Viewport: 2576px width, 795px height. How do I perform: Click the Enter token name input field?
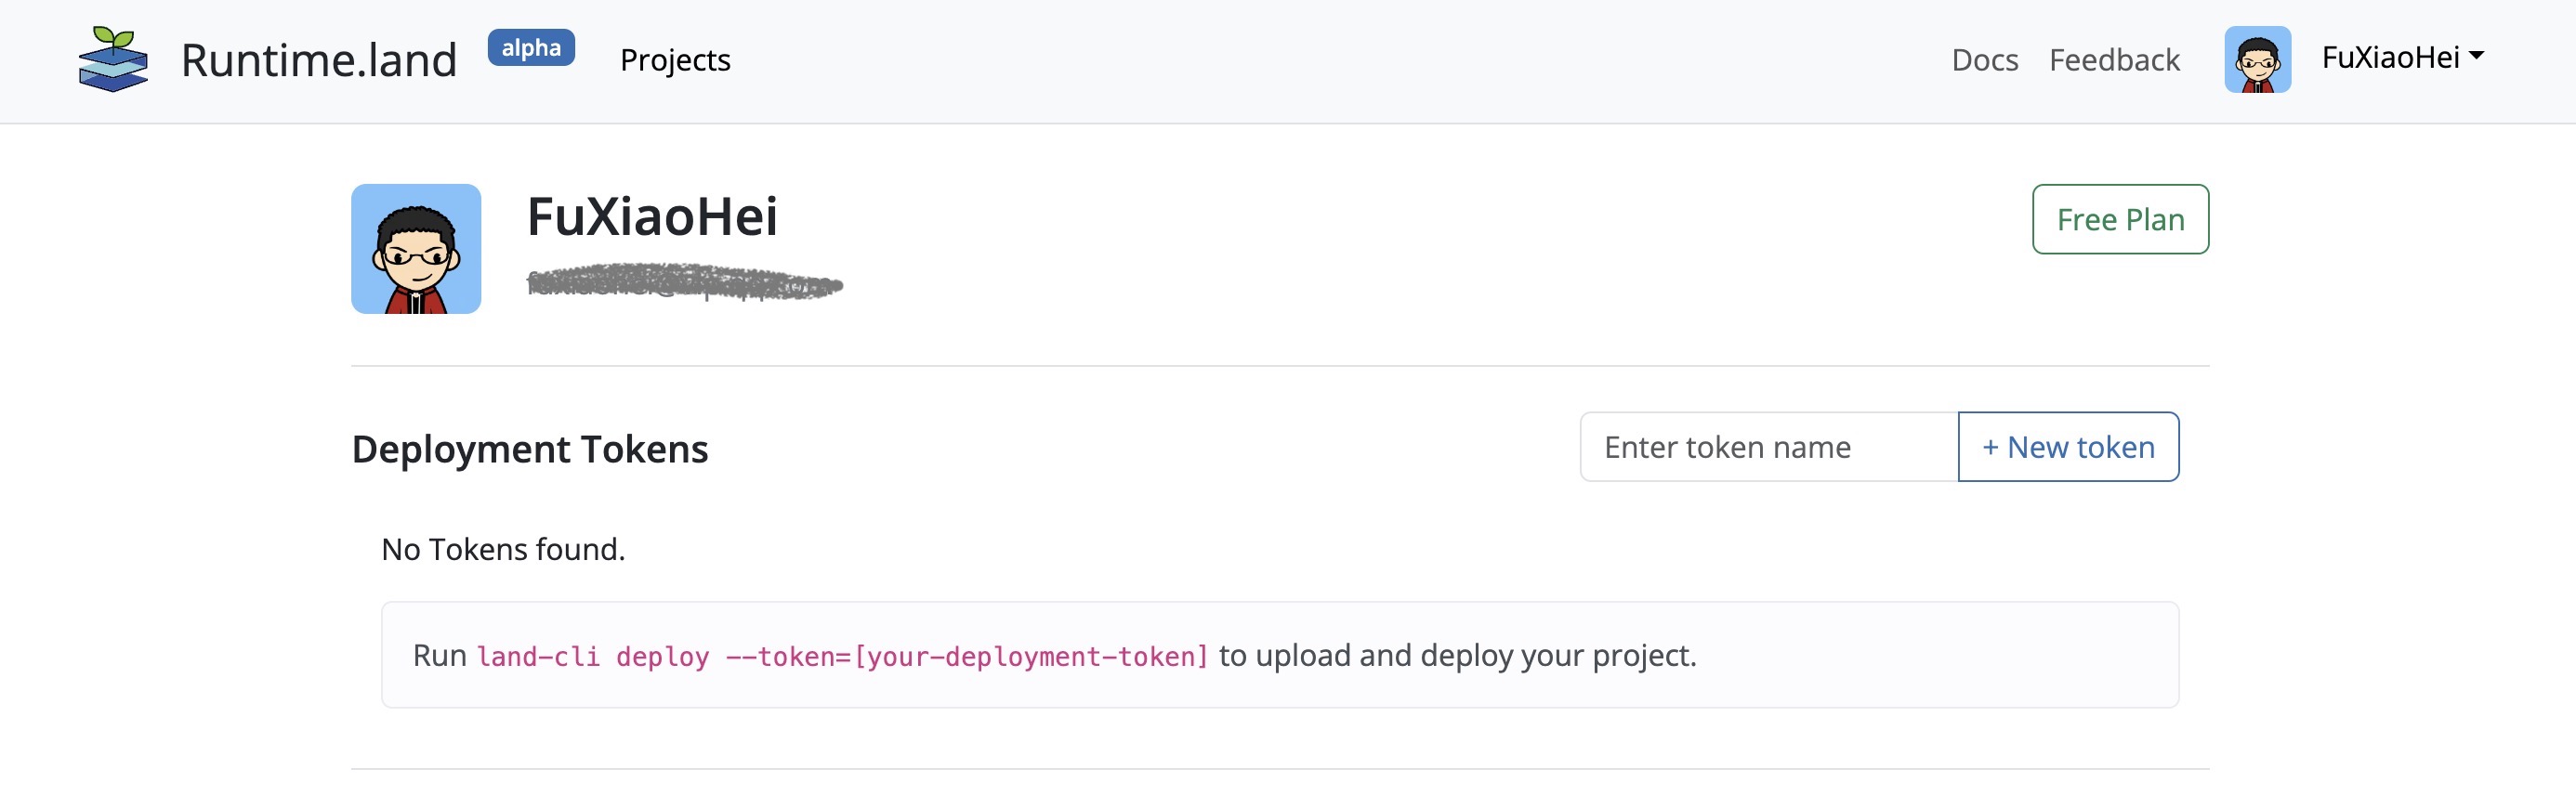click(1770, 447)
